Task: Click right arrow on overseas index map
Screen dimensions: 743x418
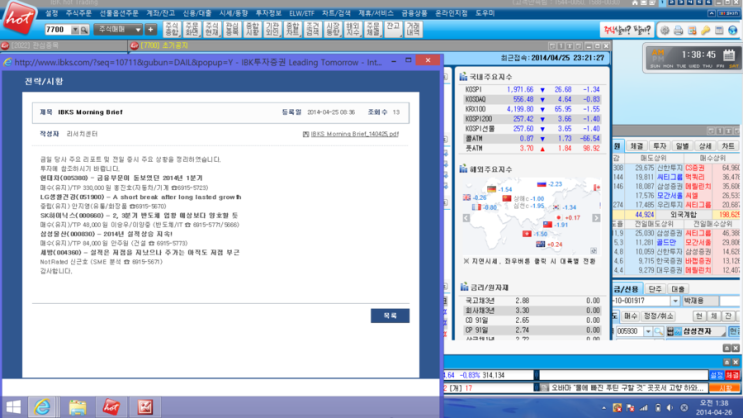Action: (596, 218)
